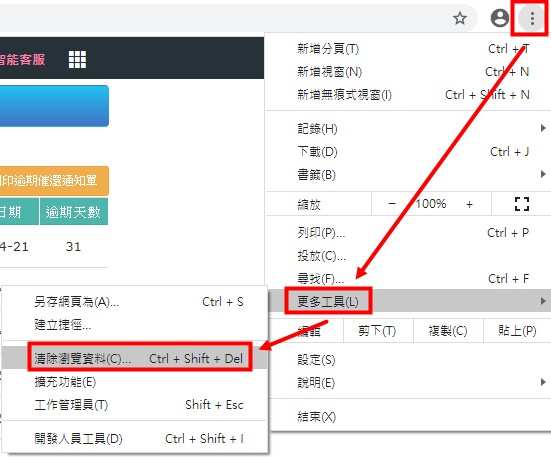The width and height of the screenshot is (551, 457).
Task: Open the user profile avatar icon
Action: click(499, 18)
